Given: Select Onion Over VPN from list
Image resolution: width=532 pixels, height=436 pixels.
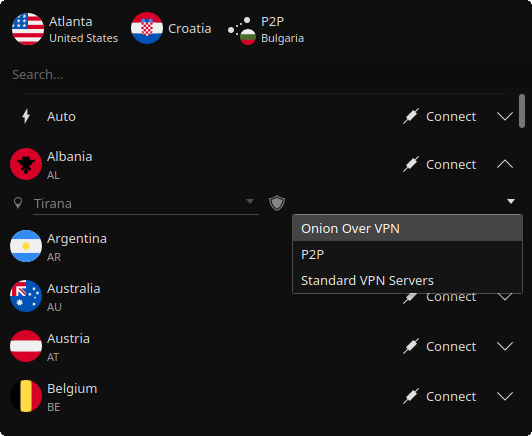Looking at the screenshot, I should 407,228.
